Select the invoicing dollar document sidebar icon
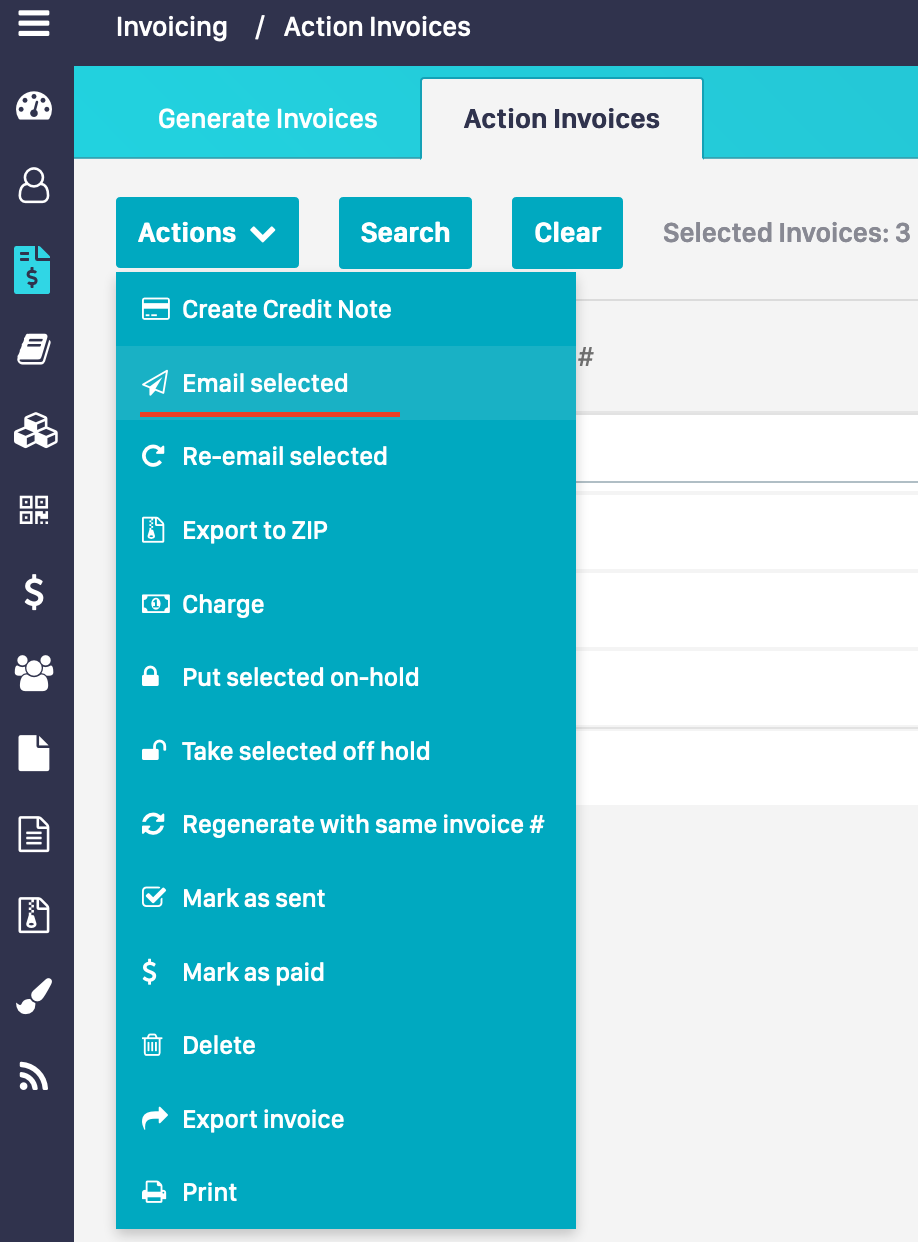 [x=33, y=269]
